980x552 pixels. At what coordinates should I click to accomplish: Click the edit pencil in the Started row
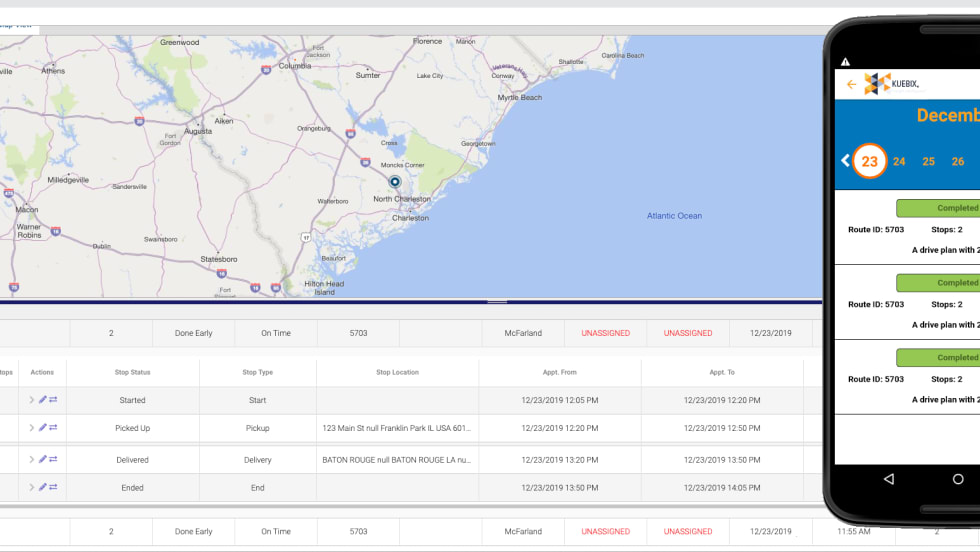point(42,400)
